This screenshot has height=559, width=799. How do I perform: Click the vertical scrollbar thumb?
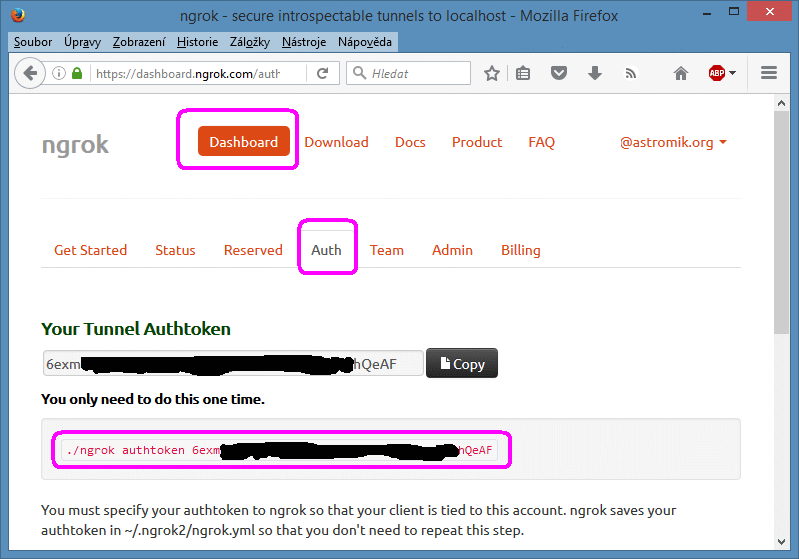(781, 222)
